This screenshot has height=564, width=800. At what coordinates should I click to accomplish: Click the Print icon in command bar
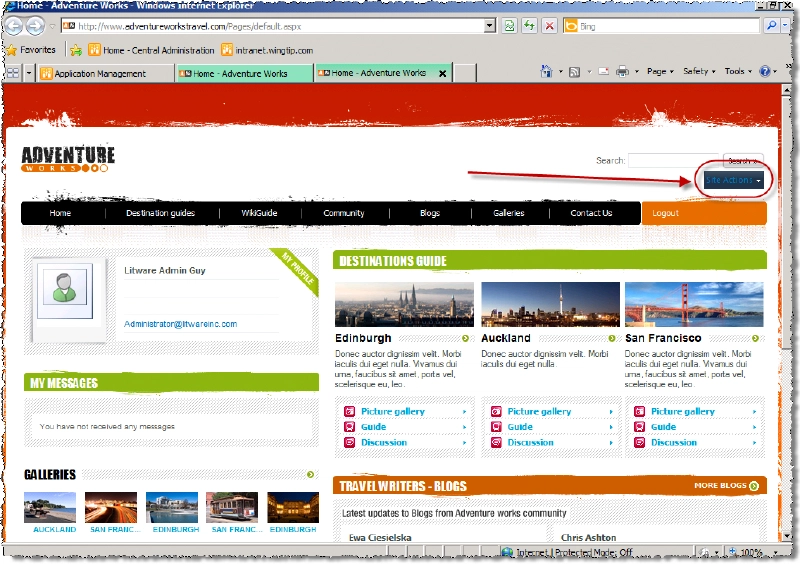click(622, 72)
